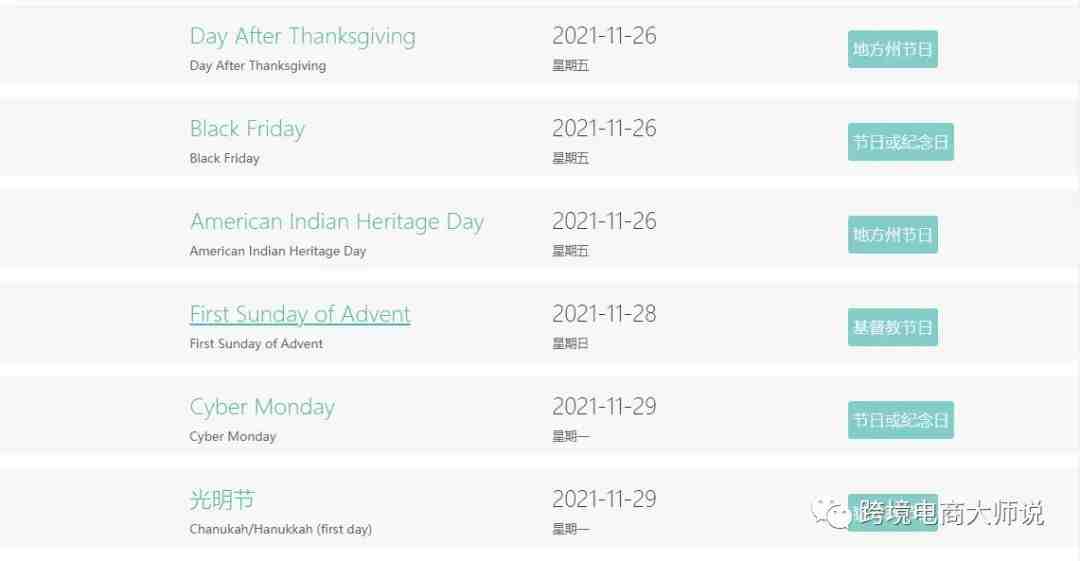Click the WeChat logo watermark icon
The image size is (1080, 561).
coord(831,513)
